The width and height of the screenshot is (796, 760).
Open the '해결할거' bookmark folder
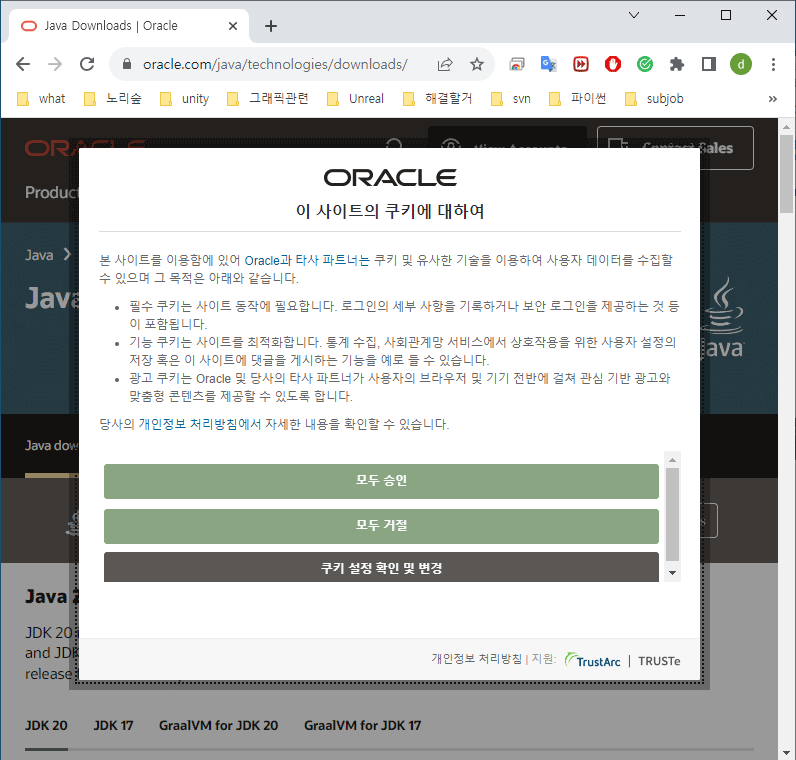pos(438,98)
